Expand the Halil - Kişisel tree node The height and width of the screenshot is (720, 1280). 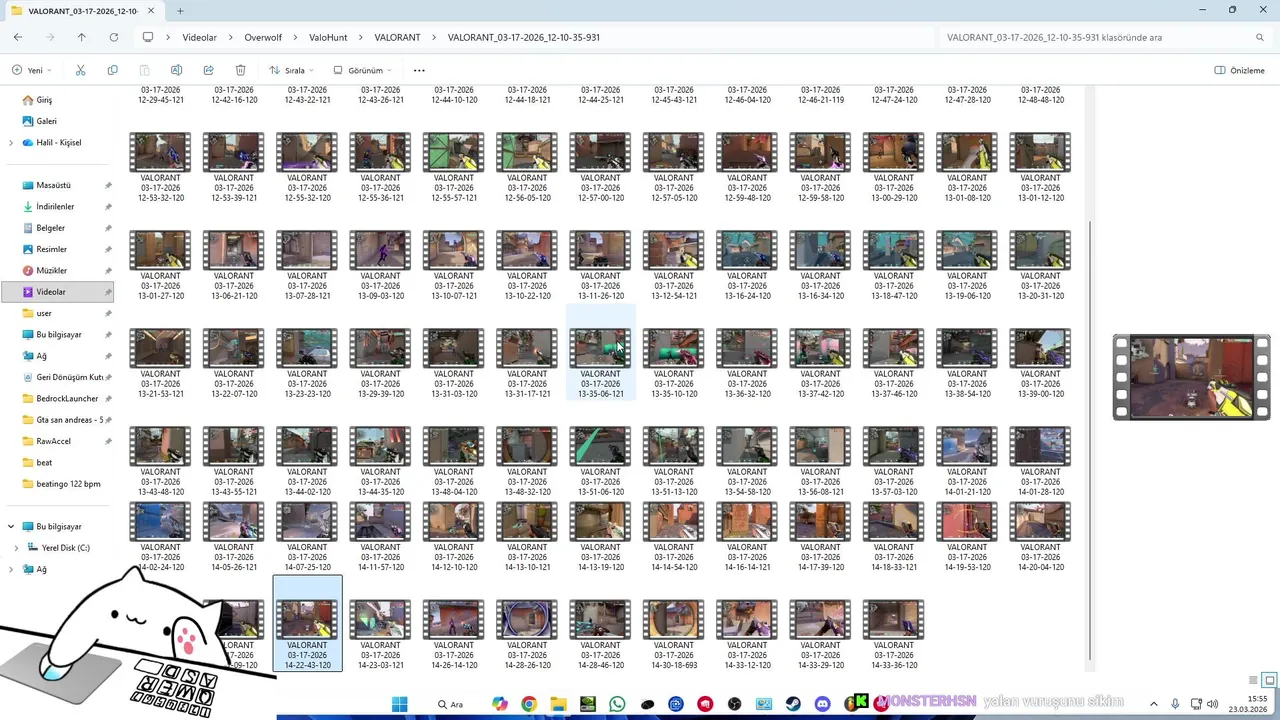pyautogui.click(x=11, y=143)
